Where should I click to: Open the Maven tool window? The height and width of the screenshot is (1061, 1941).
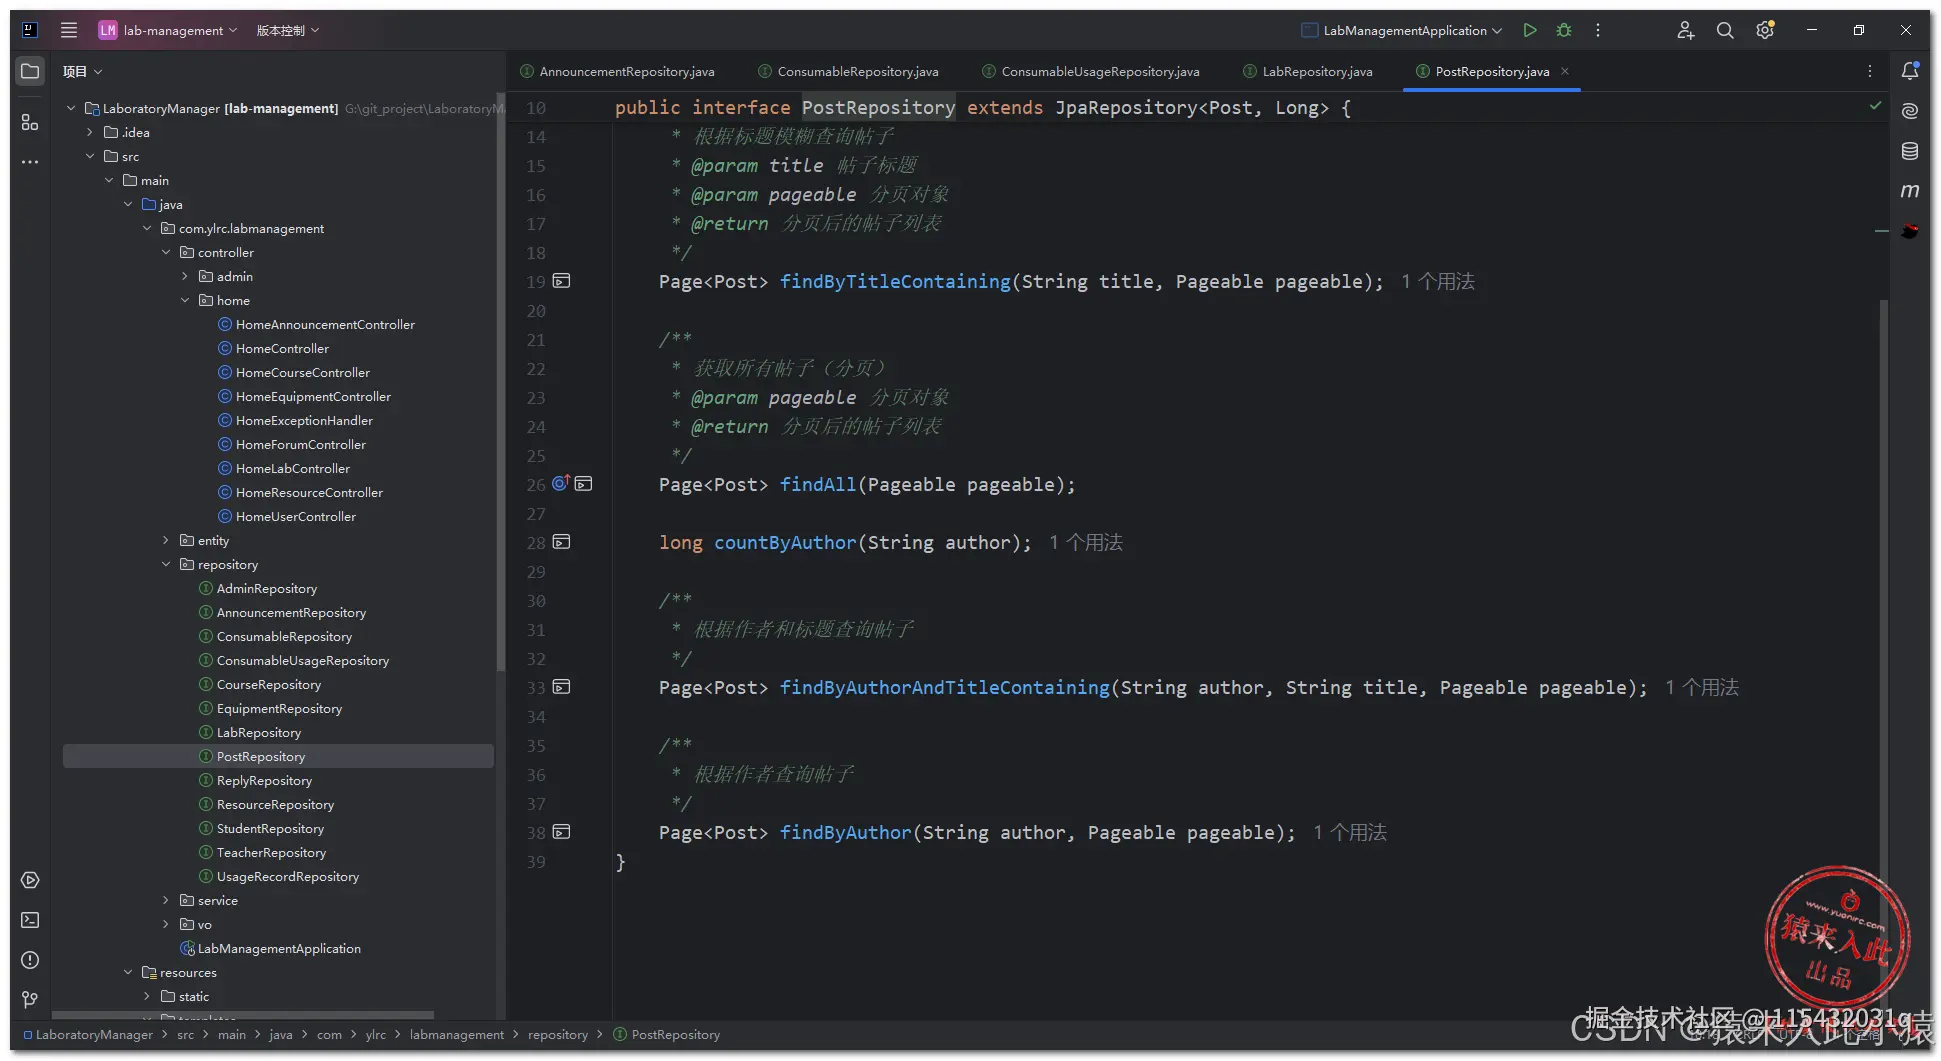1910,191
